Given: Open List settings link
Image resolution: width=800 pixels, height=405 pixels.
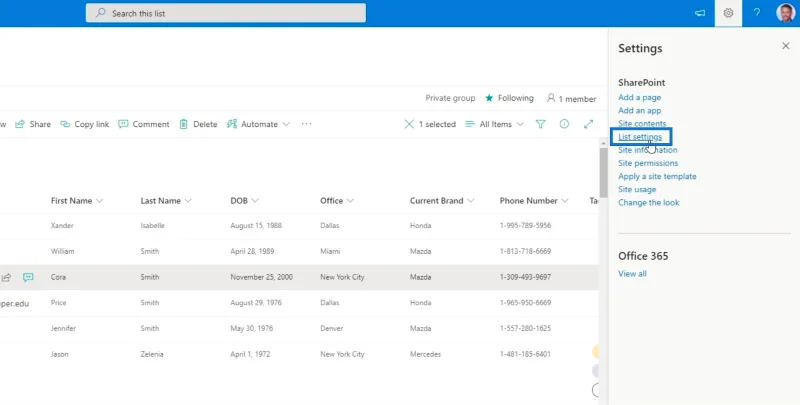Looking at the screenshot, I should [x=640, y=137].
